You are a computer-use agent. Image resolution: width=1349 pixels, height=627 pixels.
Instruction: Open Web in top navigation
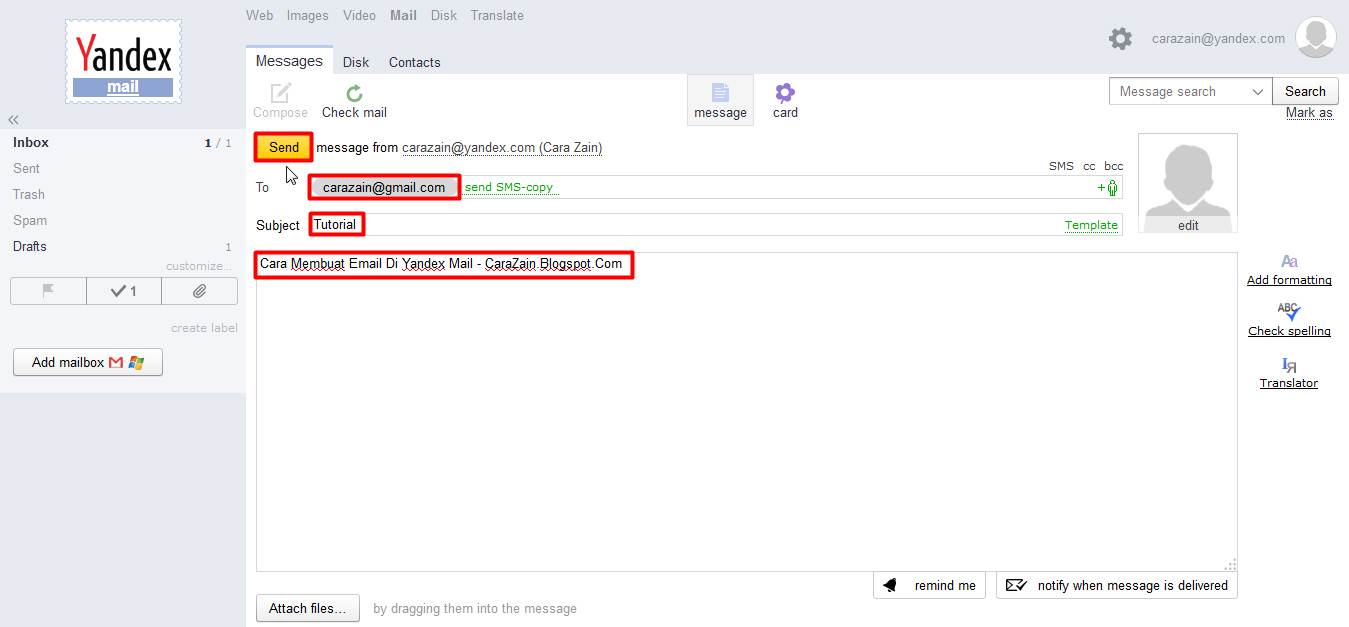pyautogui.click(x=260, y=15)
